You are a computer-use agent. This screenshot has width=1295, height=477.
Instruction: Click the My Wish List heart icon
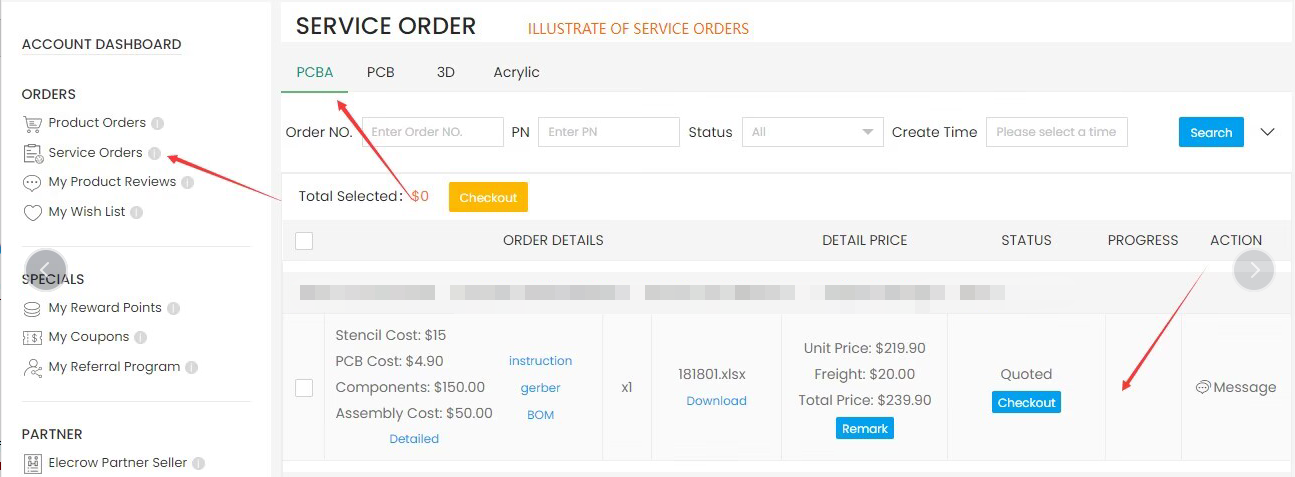[32, 213]
